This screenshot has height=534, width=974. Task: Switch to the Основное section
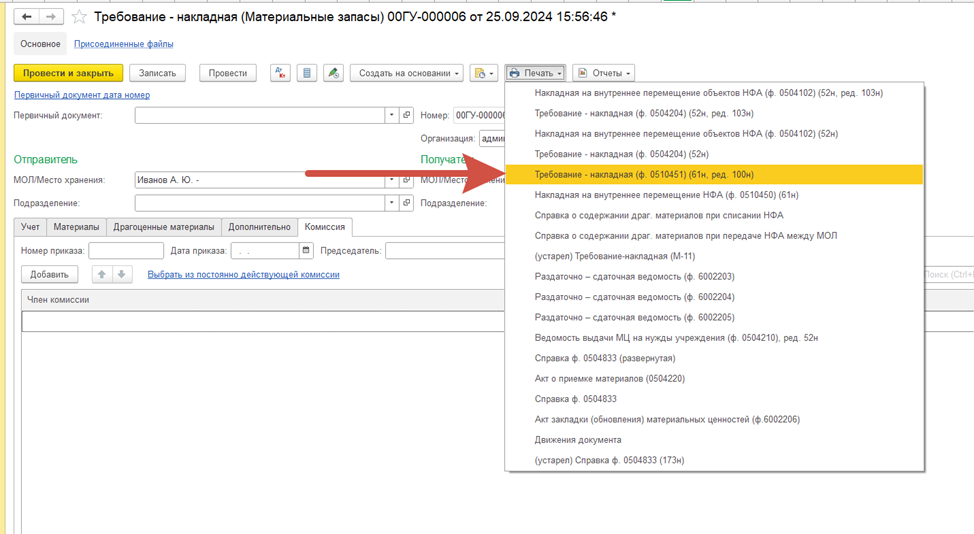pyautogui.click(x=40, y=44)
